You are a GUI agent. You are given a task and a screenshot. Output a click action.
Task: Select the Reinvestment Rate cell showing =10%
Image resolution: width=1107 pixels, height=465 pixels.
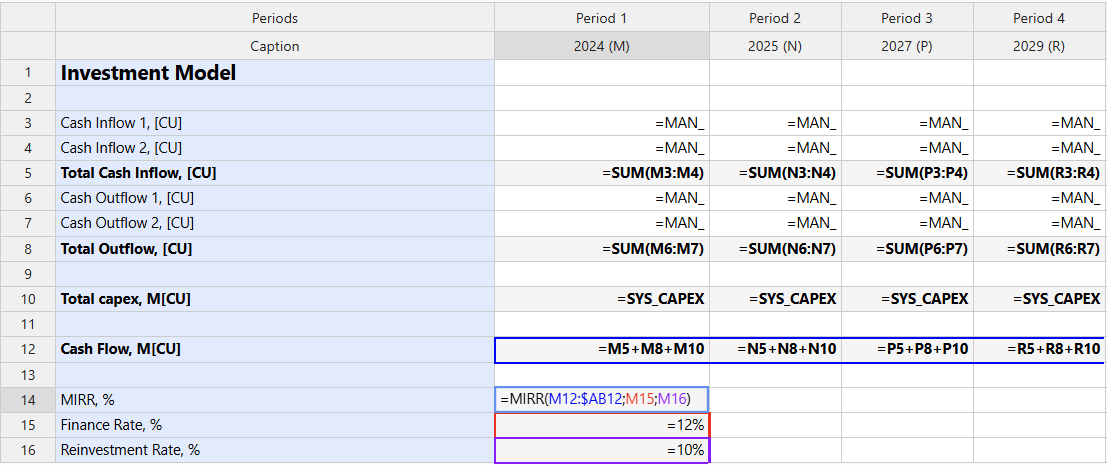[x=602, y=450]
